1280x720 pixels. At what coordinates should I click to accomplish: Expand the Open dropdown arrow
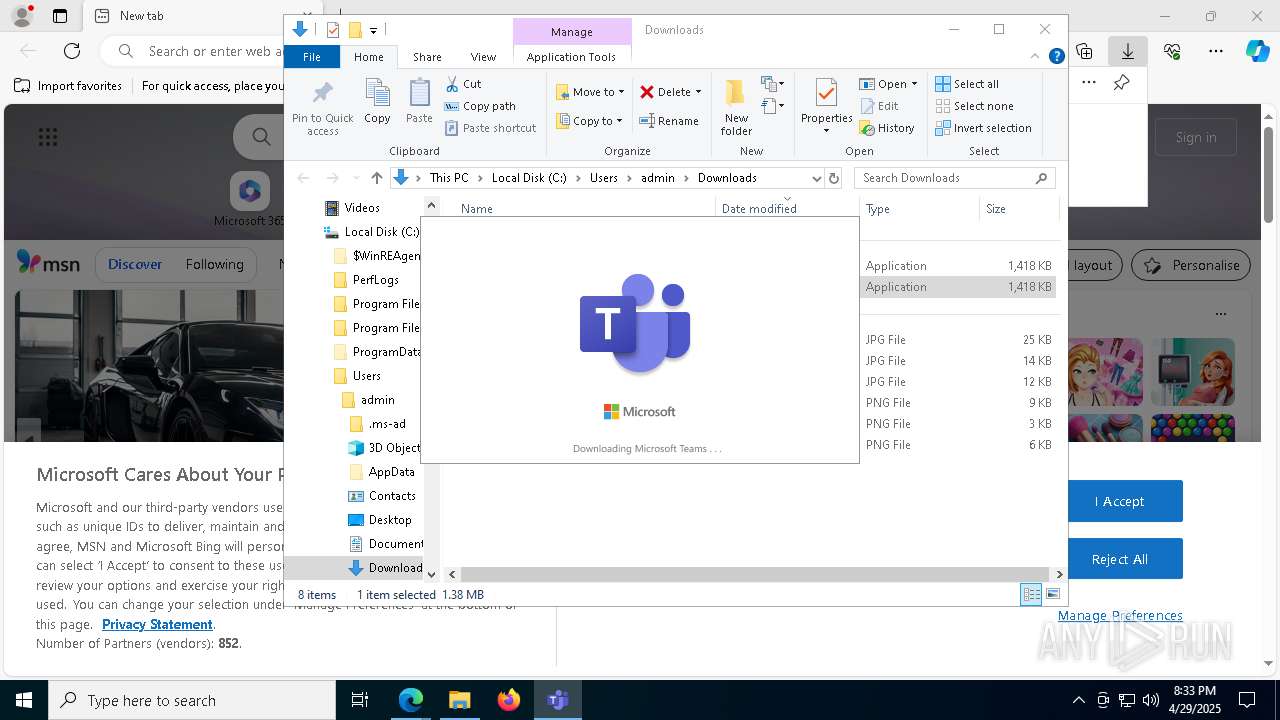point(914,84)
